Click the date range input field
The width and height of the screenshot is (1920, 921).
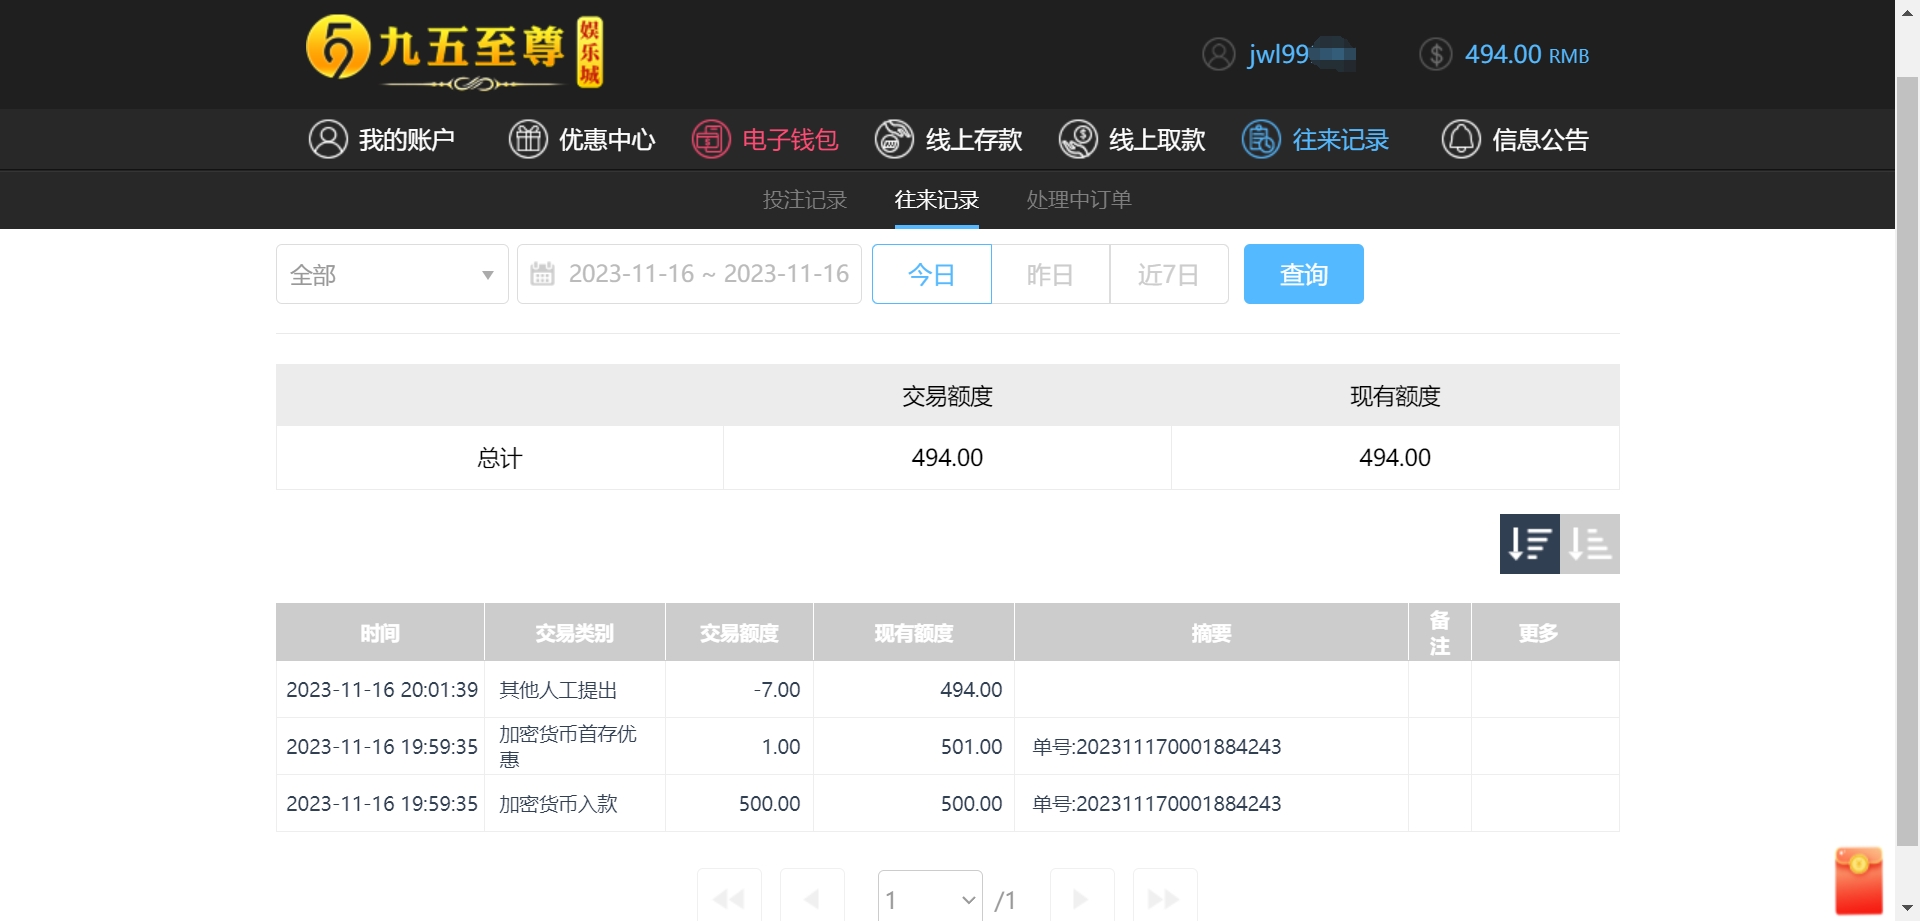click(689, 274)
